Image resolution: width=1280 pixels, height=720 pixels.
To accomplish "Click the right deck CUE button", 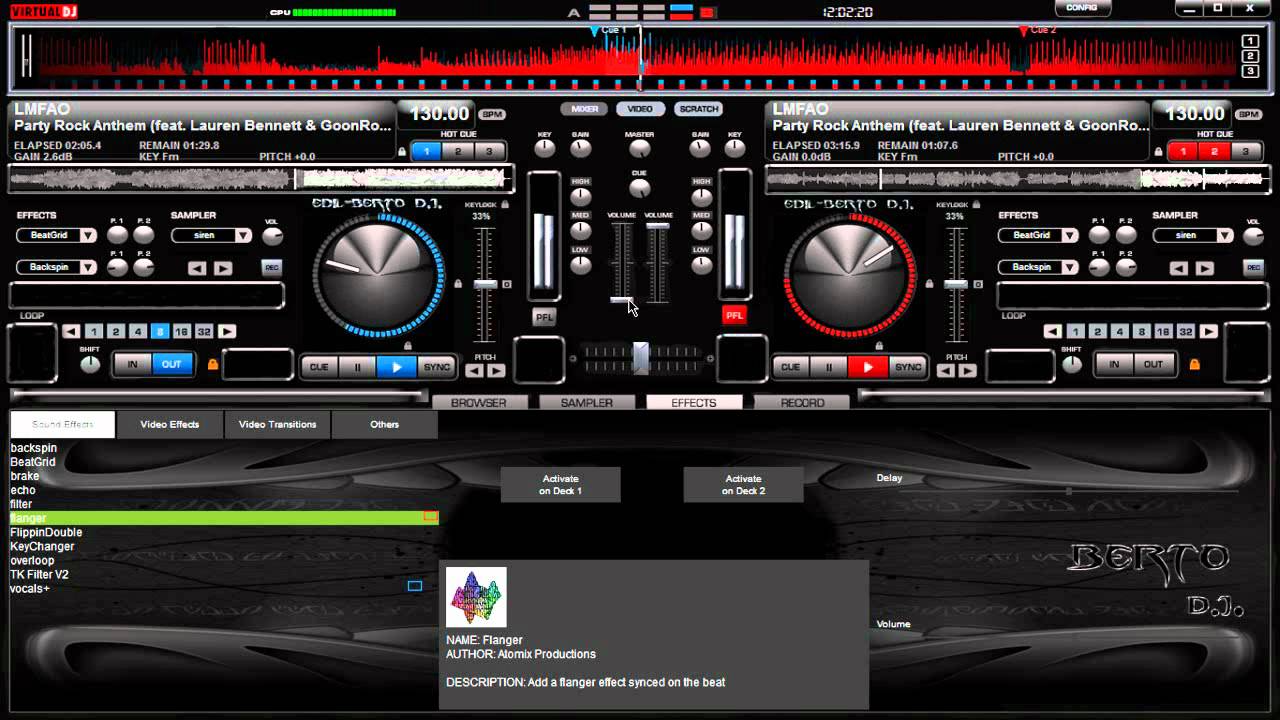I will 790,367.
